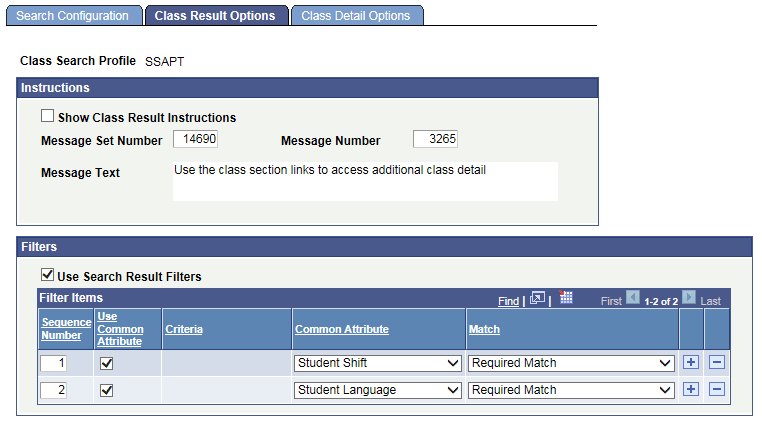This screenshot has height=425, width=762.
Task: Click the Find link in Filter Items
Action: pyautogui.click(x=508, y=301)
